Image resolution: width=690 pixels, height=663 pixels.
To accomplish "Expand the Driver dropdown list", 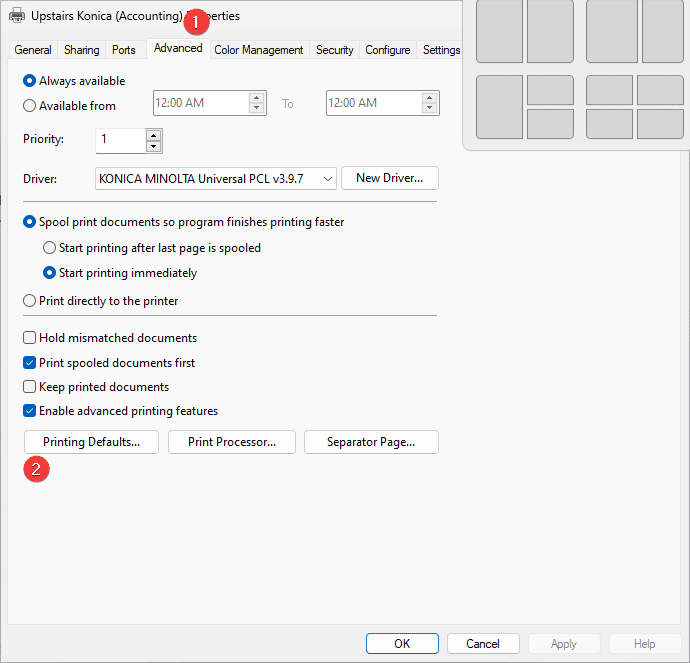I will pyautogui.click(x=327, y=179).
